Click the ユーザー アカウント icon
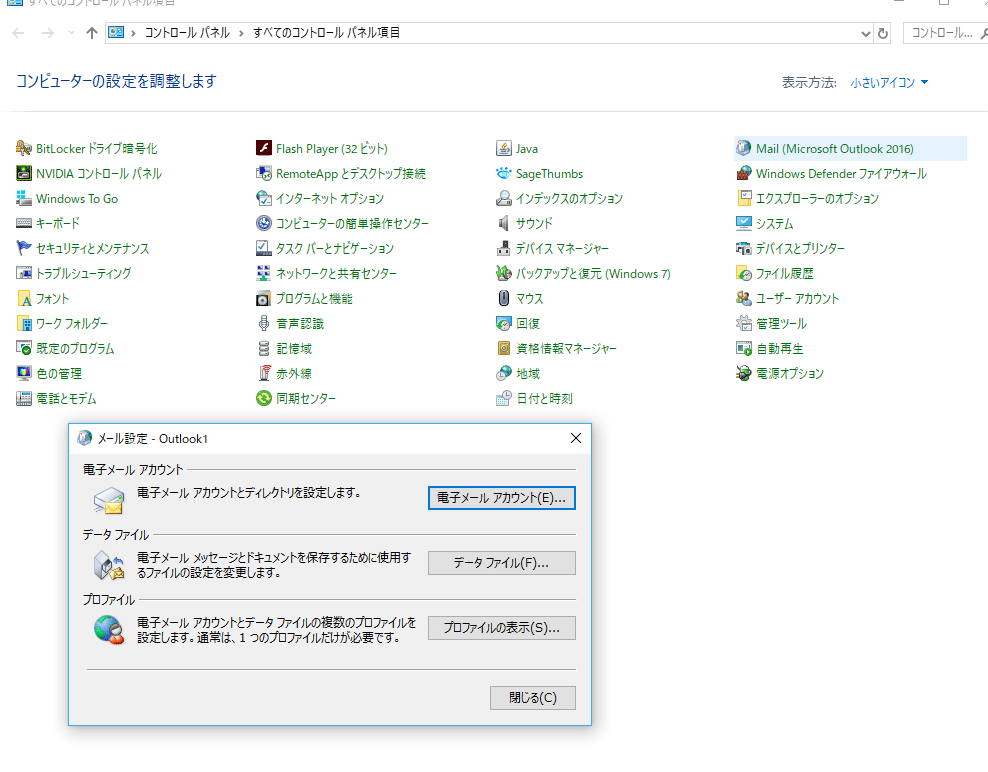This screenshot has height=772, width=988. [x=744, y=298]
